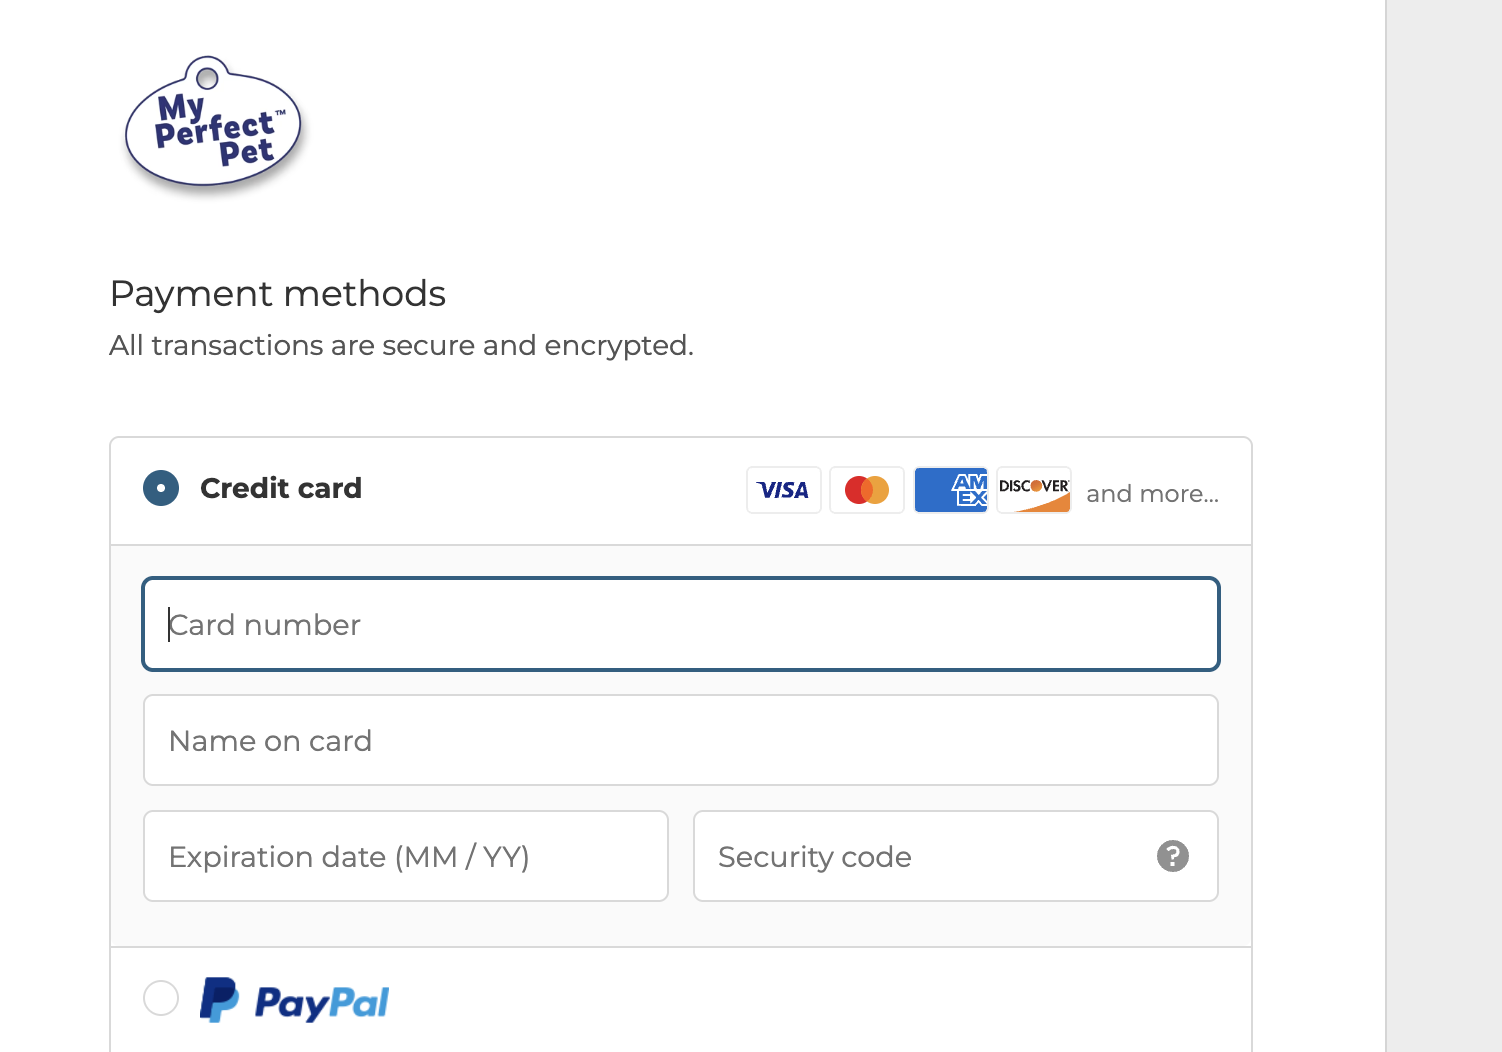This screenshot has width=1502, height=1052.
Task: Open the security code help question mark
Action: pyautogui.click(x=1173, y=856)
